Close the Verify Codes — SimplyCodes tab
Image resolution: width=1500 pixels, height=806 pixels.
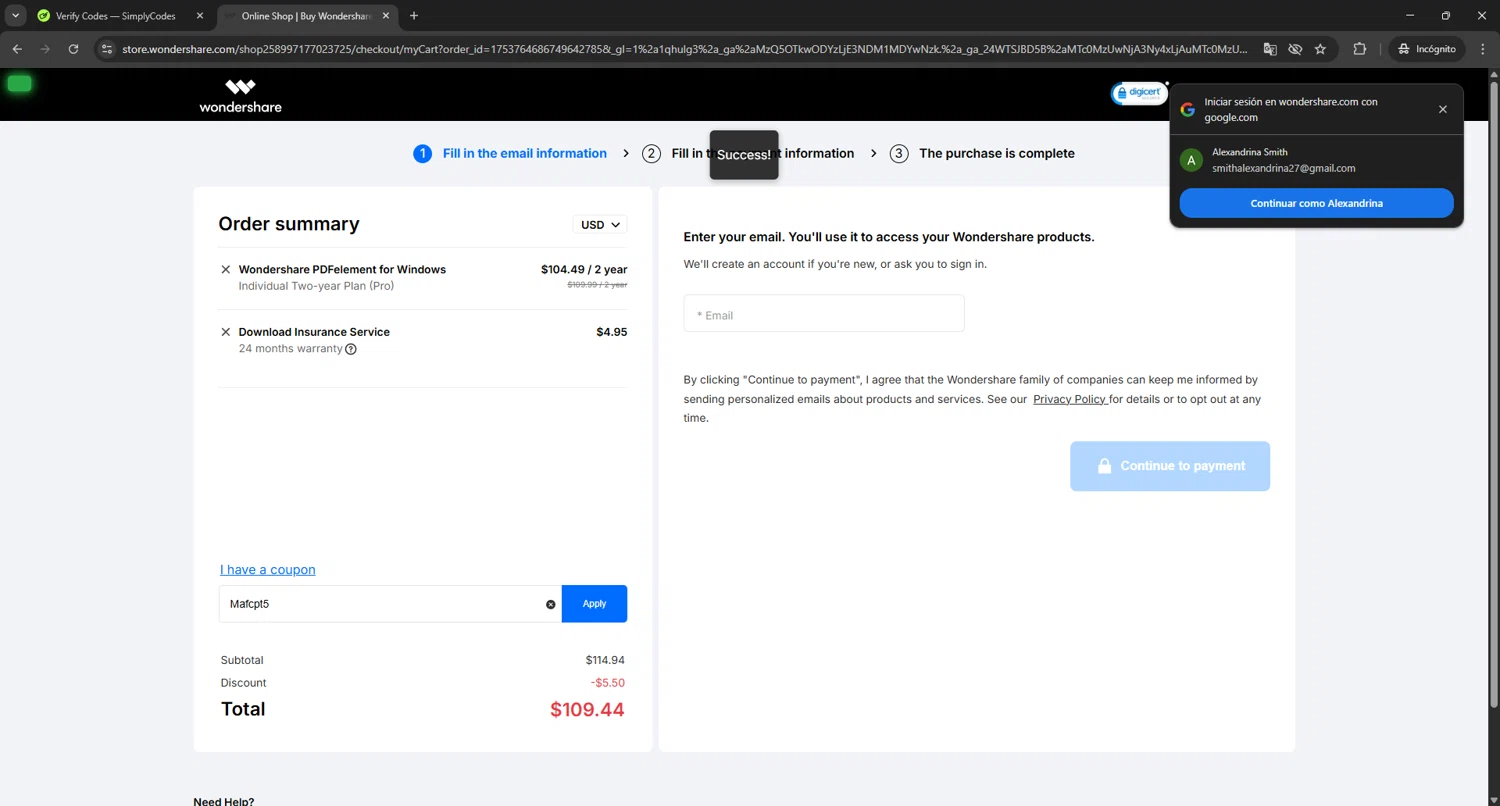point(199,16)
